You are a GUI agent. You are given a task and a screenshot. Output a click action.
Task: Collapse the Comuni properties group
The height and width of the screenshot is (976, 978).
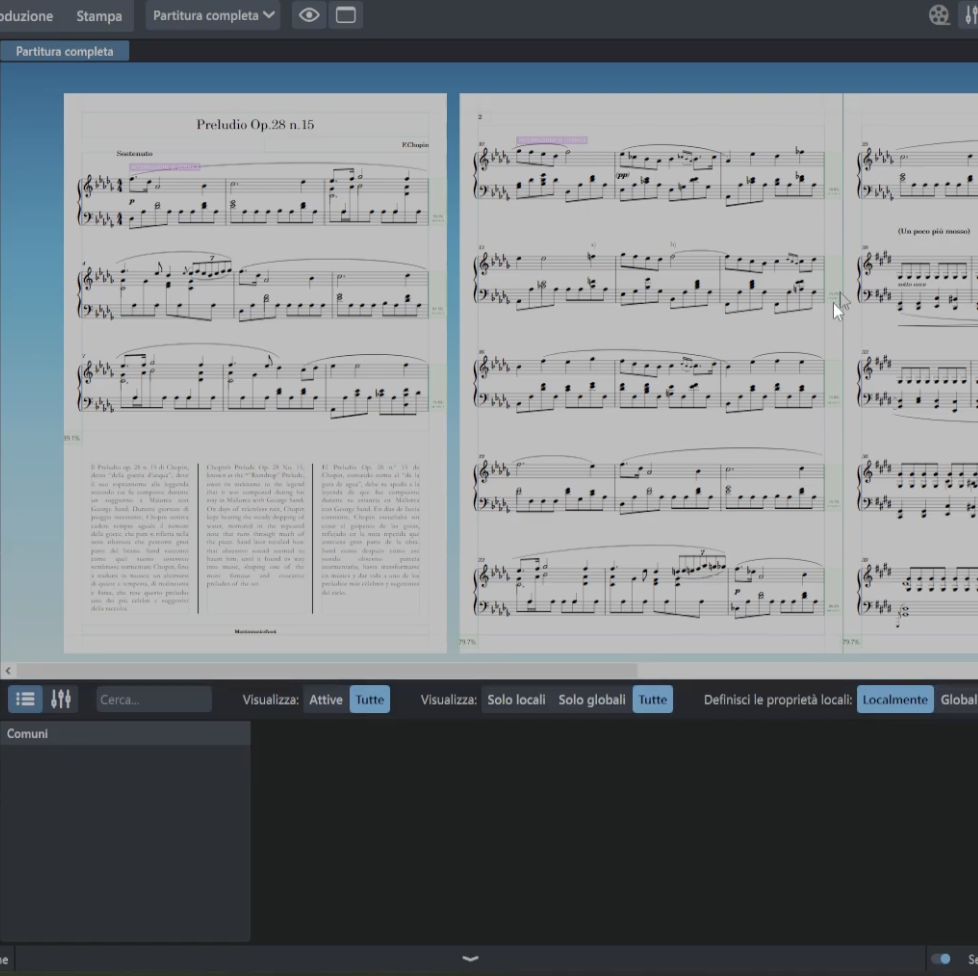click(27, 734)
